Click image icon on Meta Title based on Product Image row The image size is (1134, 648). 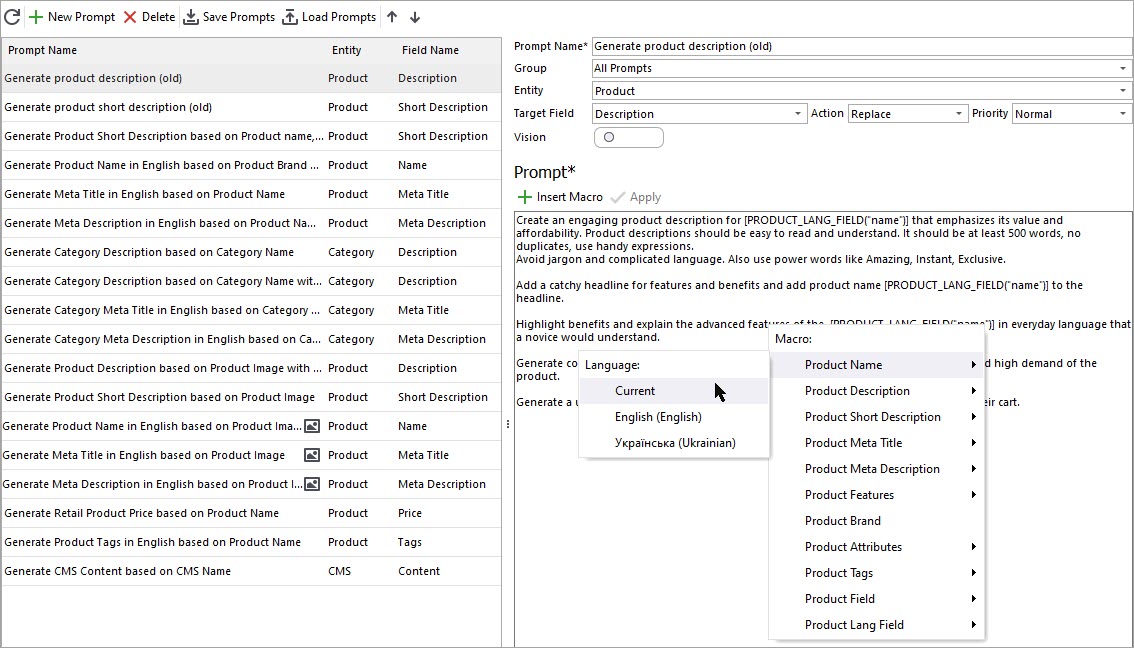[312, 455]
